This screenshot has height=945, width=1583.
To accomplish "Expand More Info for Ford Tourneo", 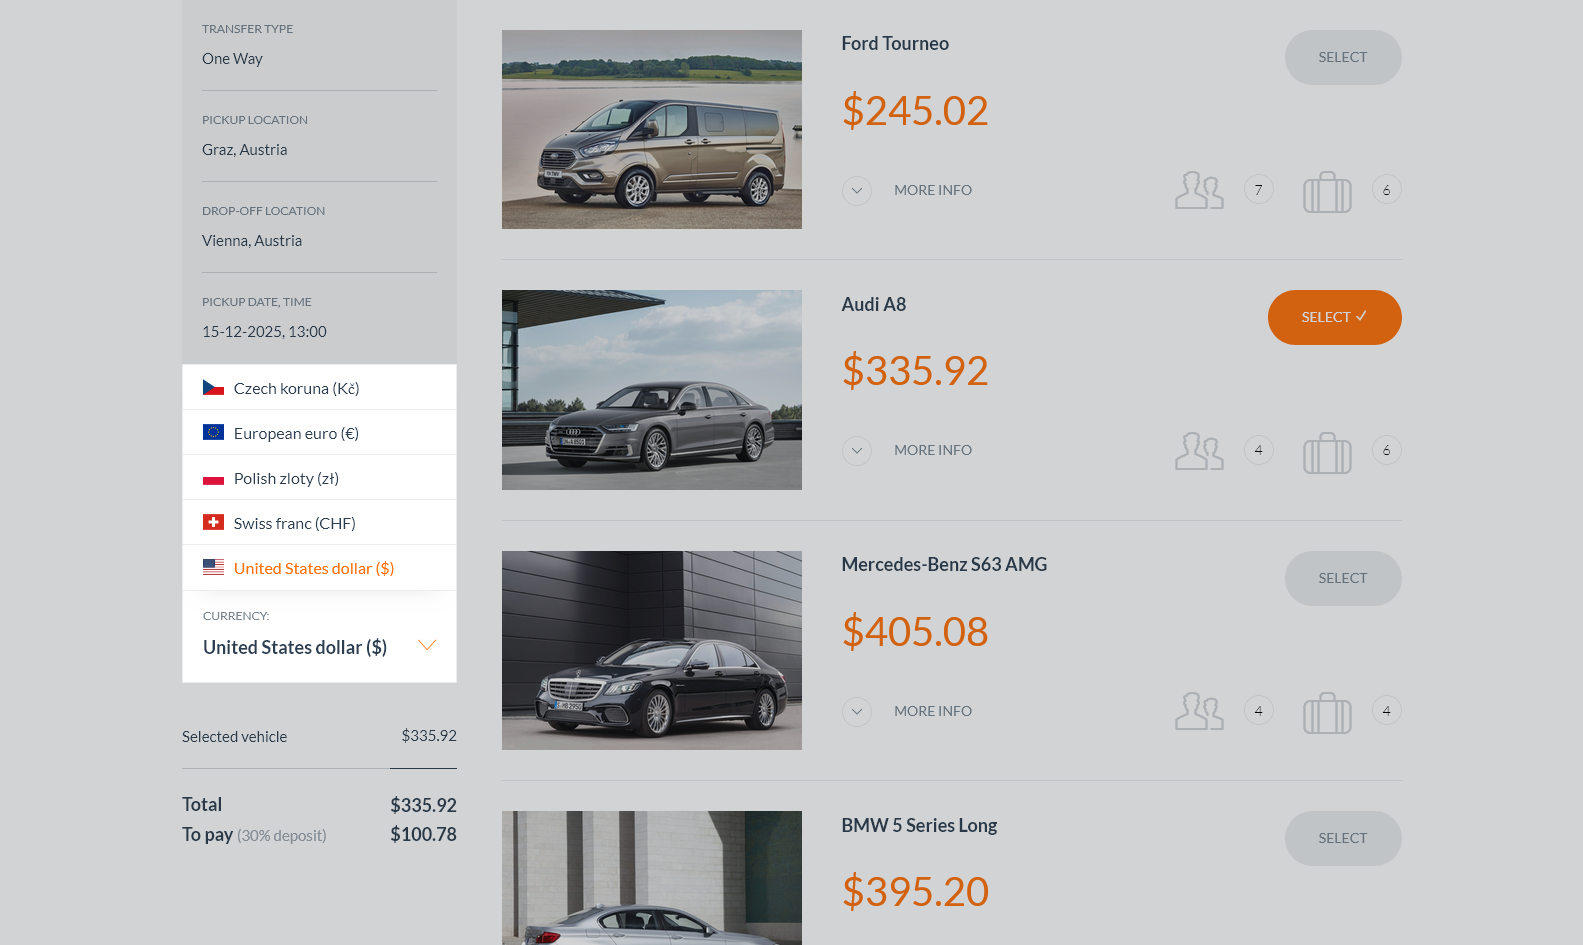I will tap(856, 190).
